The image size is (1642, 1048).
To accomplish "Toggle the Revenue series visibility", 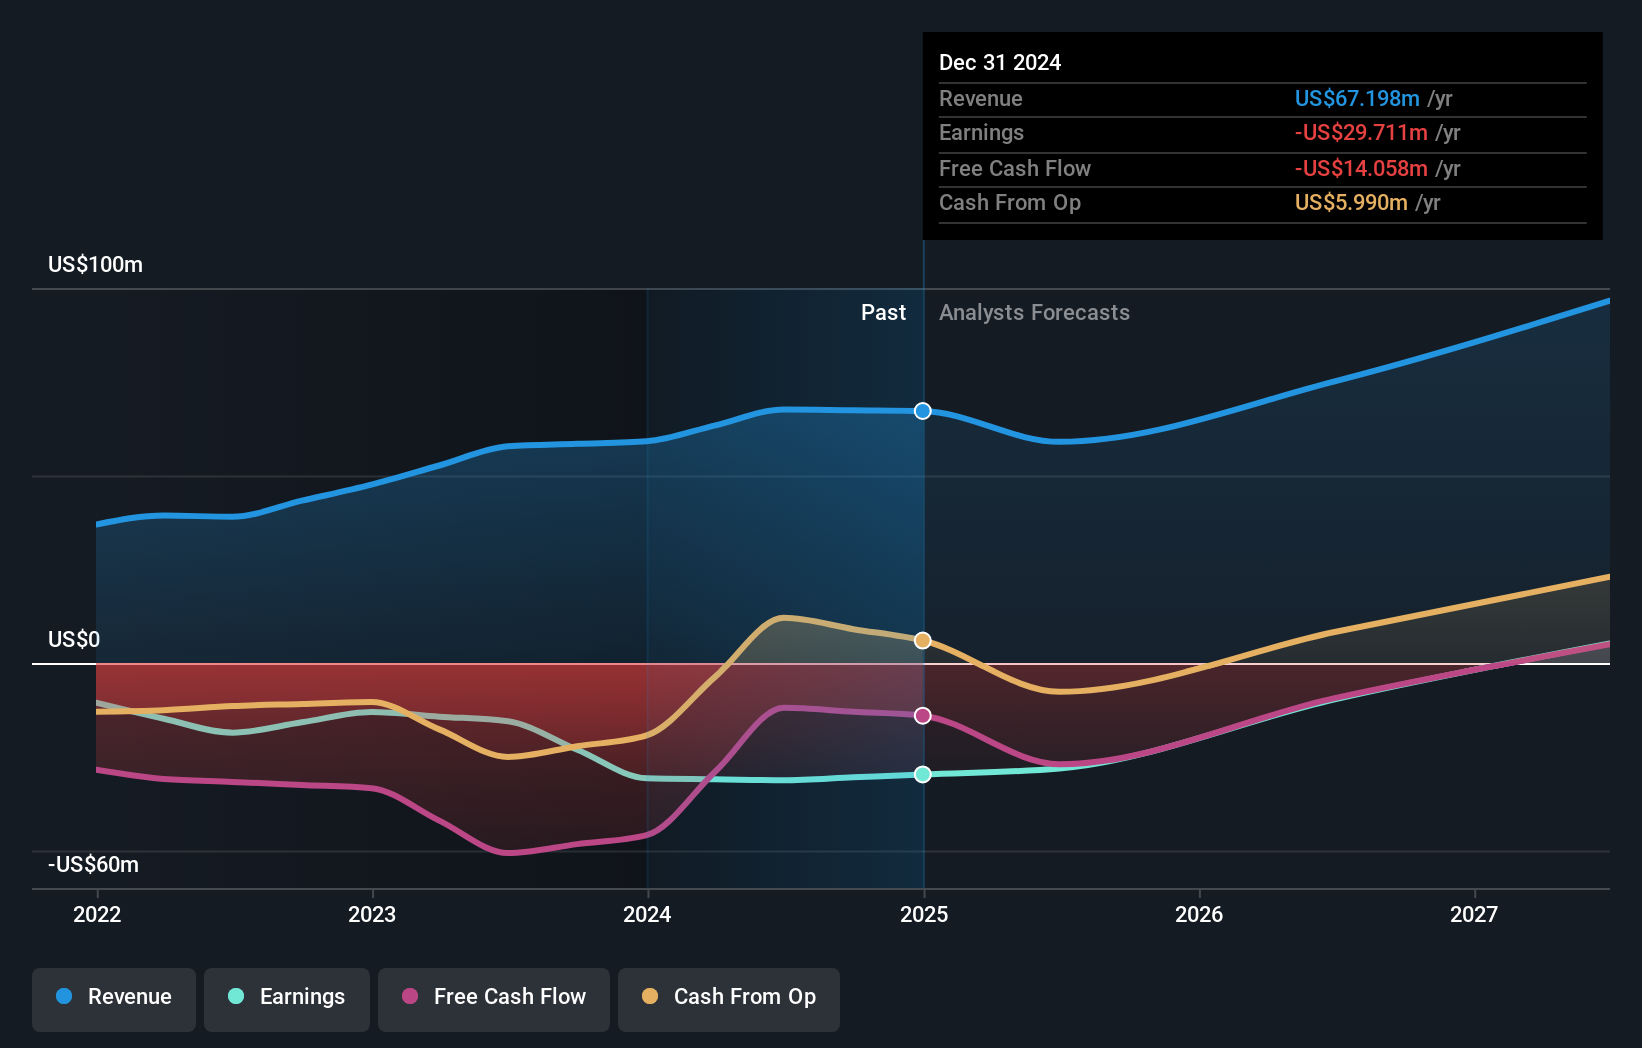I will 113,997.
